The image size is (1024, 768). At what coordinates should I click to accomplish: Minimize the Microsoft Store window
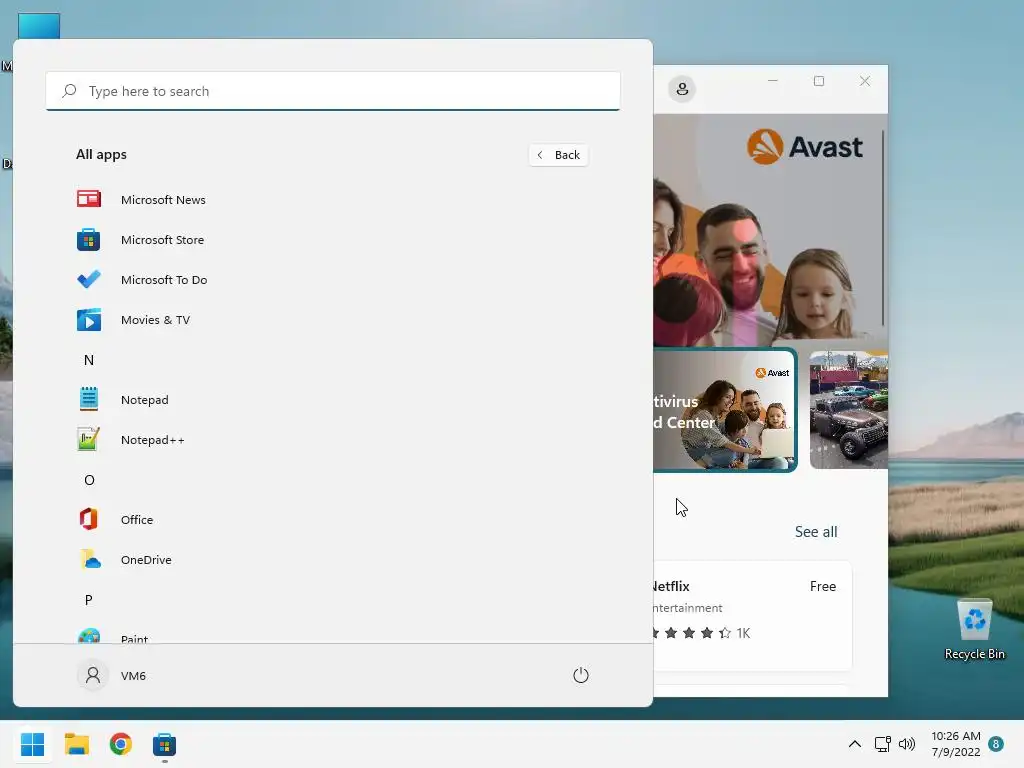click(773, 81)
